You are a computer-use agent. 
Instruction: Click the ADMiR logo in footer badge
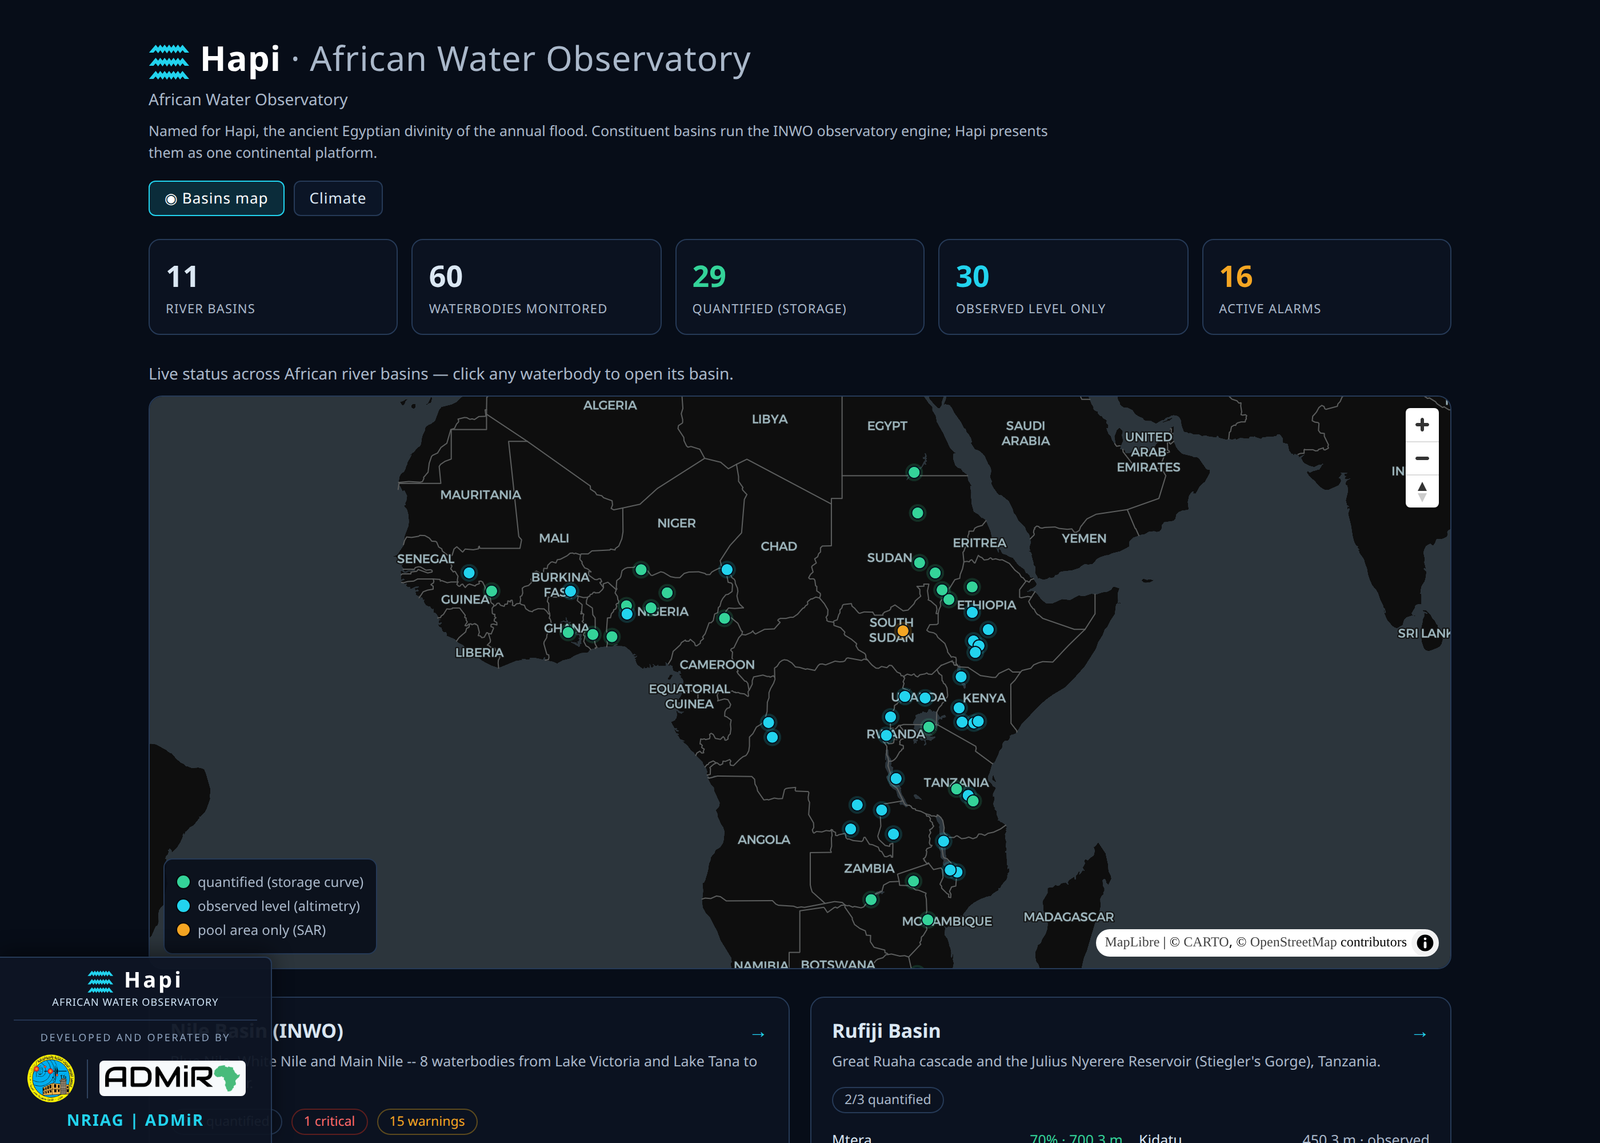point(172,1078)
